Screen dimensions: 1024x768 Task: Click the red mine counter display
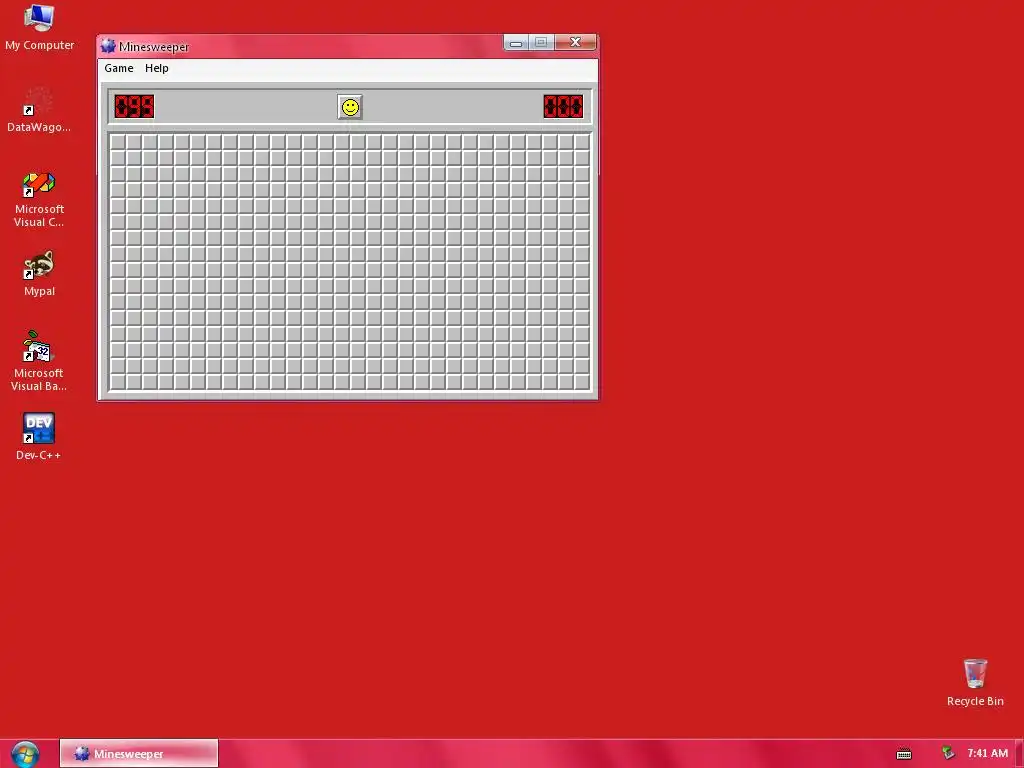(x=135, y=106)
